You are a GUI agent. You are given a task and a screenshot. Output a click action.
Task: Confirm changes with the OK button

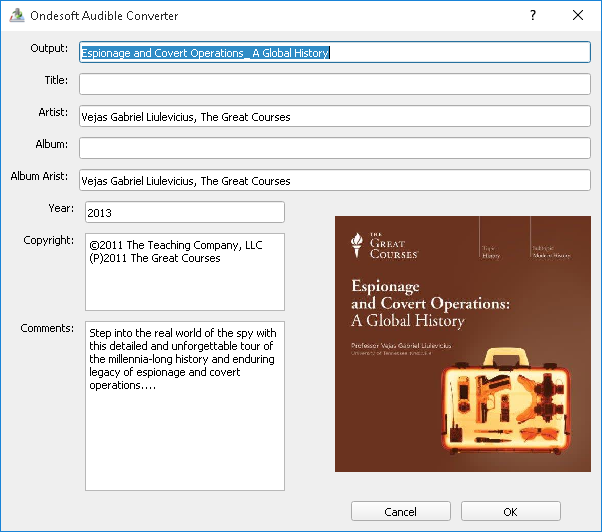[511, 511]
